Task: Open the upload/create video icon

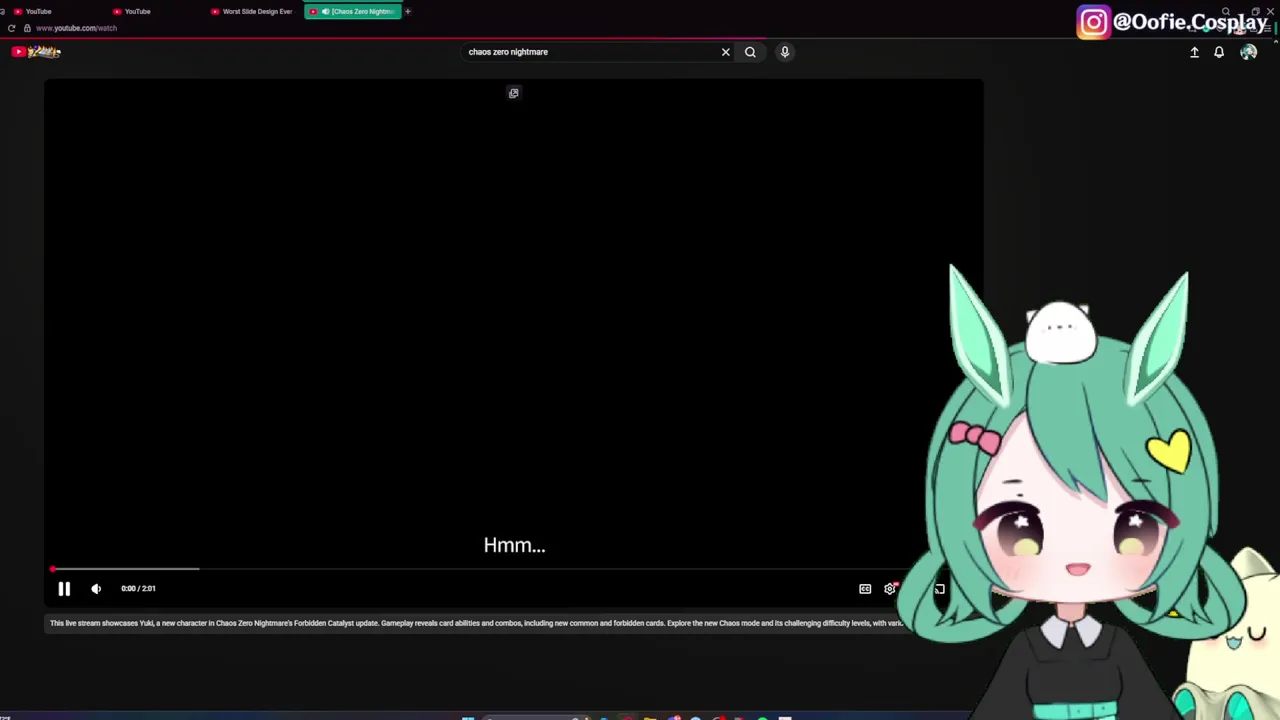Action: (x=1194, y=52)
